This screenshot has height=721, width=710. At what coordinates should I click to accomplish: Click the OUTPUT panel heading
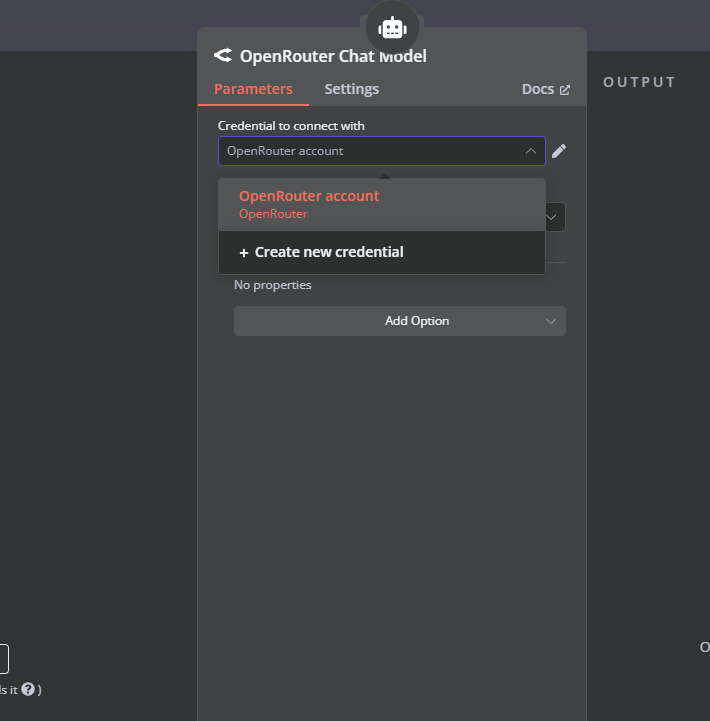(x=639, y=82)
